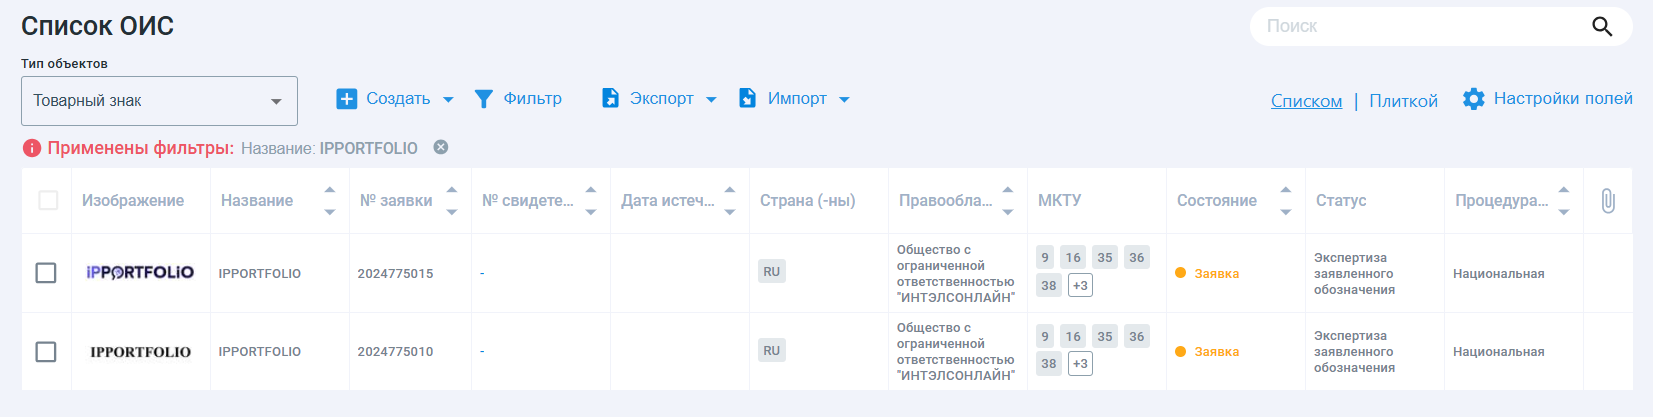Click the Filter funnel icon

[483, 99]
